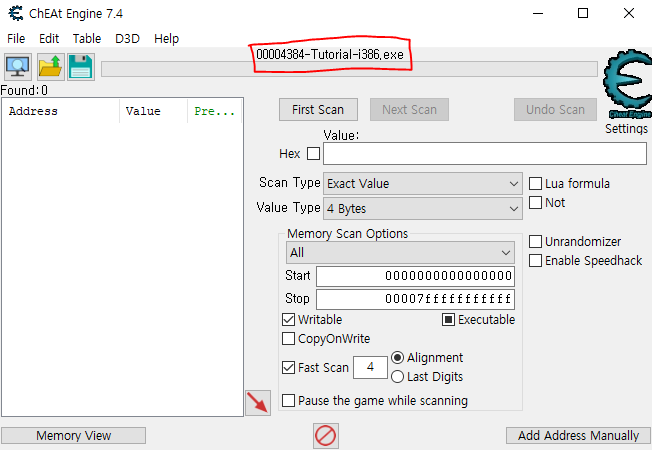
Task: Open the Table menu
Action: (87, 39)
